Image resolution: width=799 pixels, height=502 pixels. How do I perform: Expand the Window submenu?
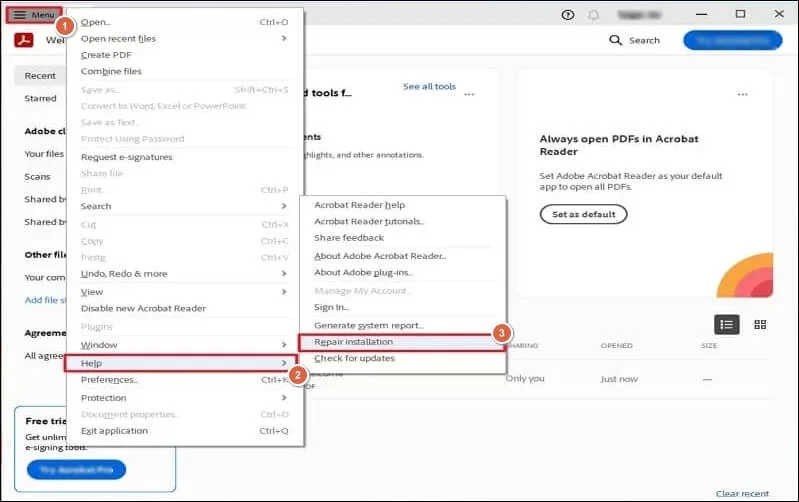pos(184,345)
